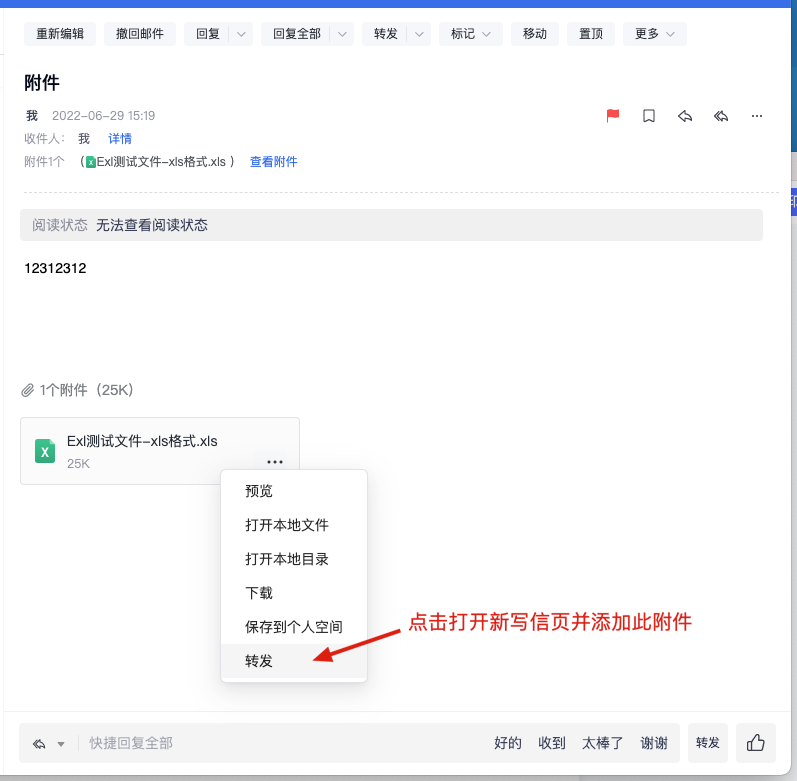Click the attachment card three-dots icon
Screen dimensions: 797x781
click(x=275, y=462)
